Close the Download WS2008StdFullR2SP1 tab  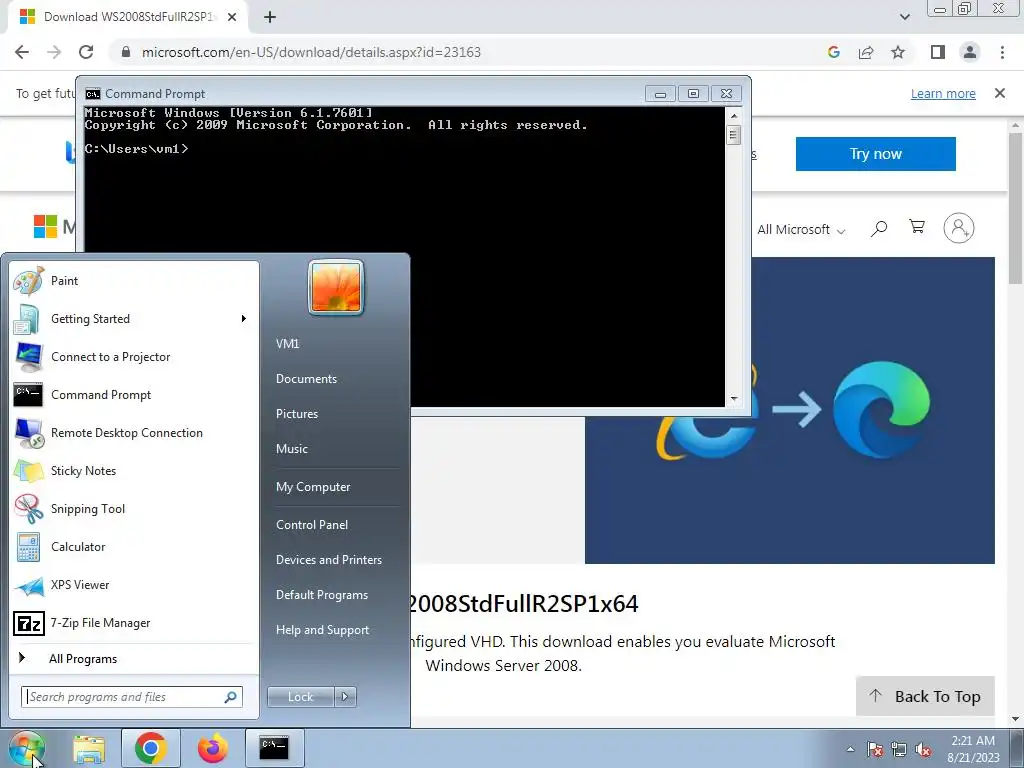point(232,17)
